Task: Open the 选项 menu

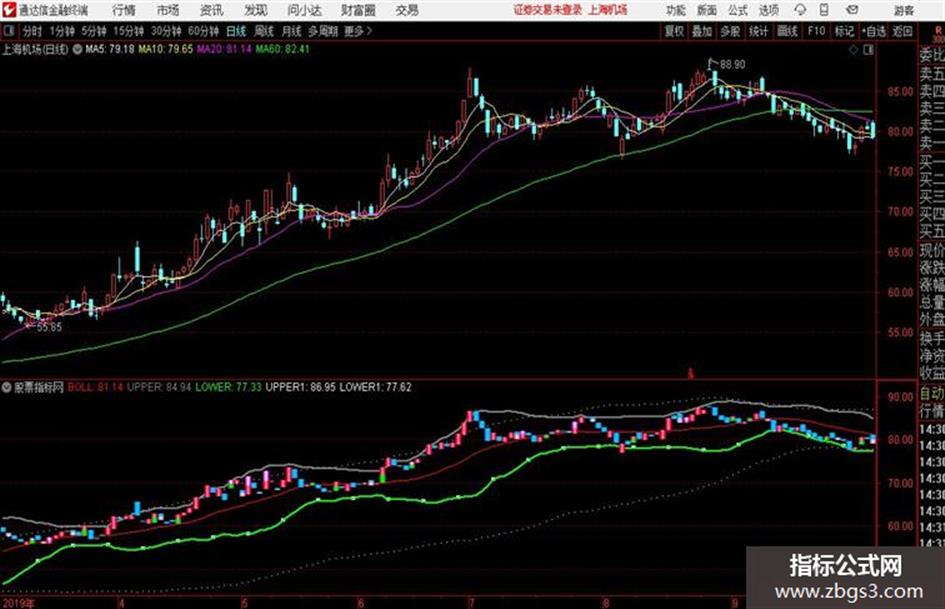Action: [x=768, y=10]
